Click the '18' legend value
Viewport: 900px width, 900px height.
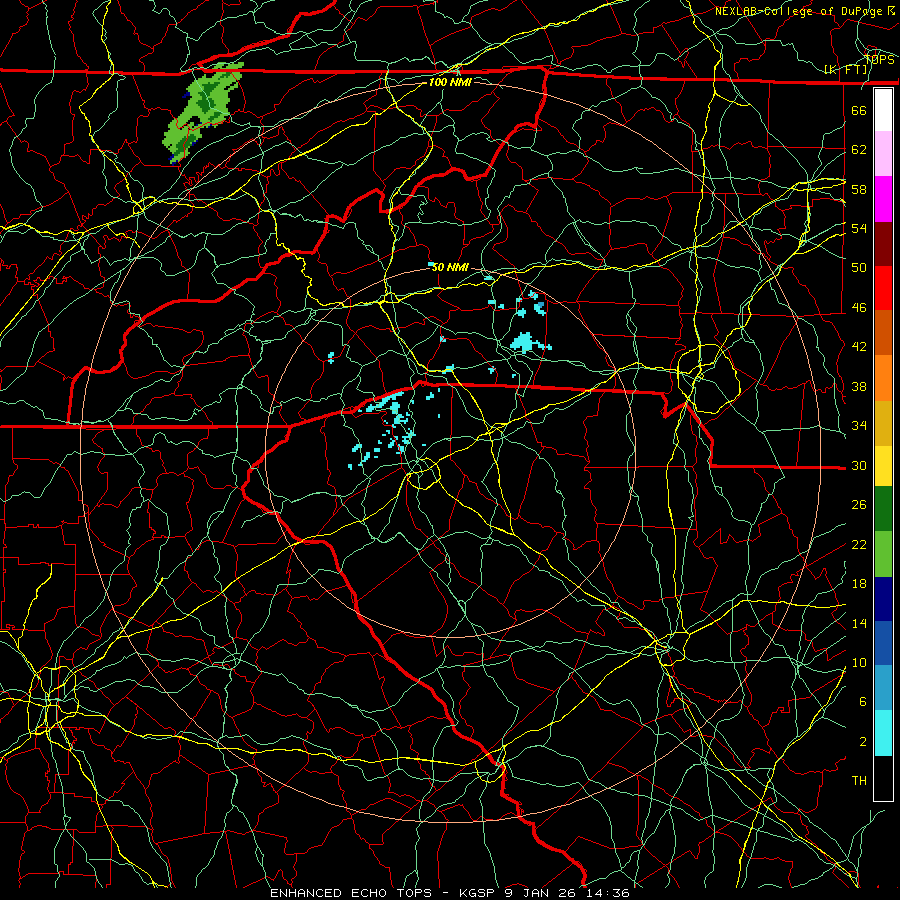pos(859,584)
